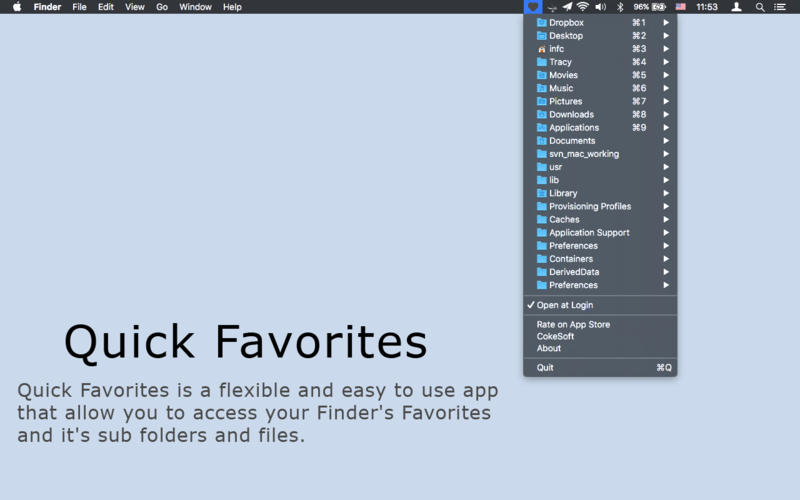The width and height of the screenshot is (800, 500).
Task: Toggle the Open at Login option
Action: coord(565,305)
